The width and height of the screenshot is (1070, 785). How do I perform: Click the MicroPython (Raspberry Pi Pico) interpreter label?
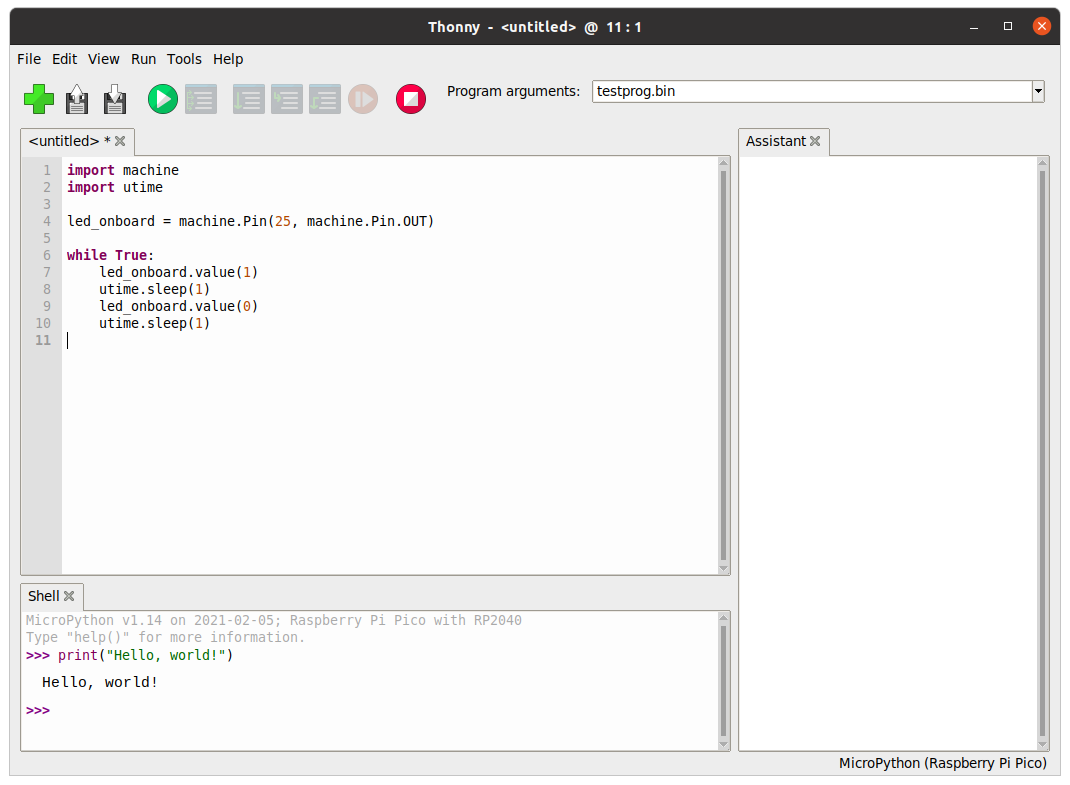942,763
